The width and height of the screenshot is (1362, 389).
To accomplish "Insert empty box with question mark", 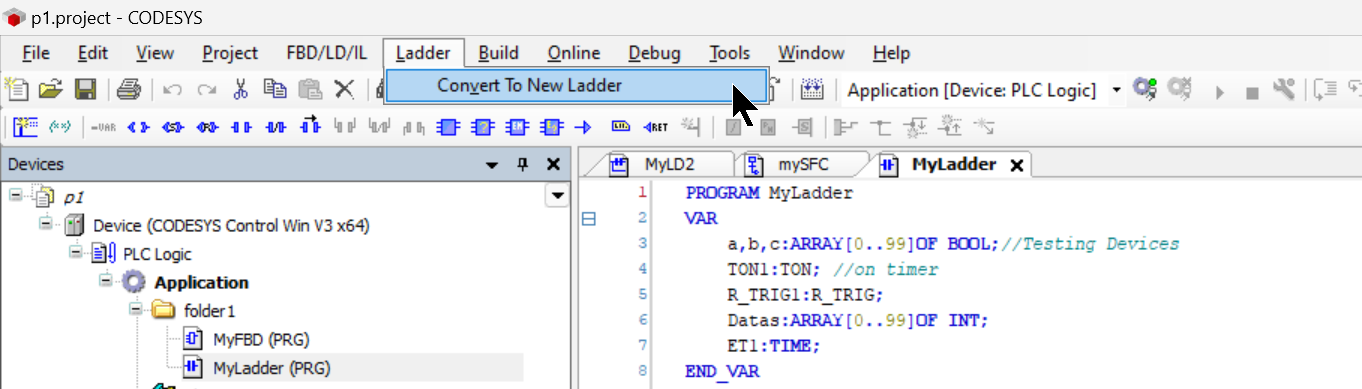I will pos(483,127).
